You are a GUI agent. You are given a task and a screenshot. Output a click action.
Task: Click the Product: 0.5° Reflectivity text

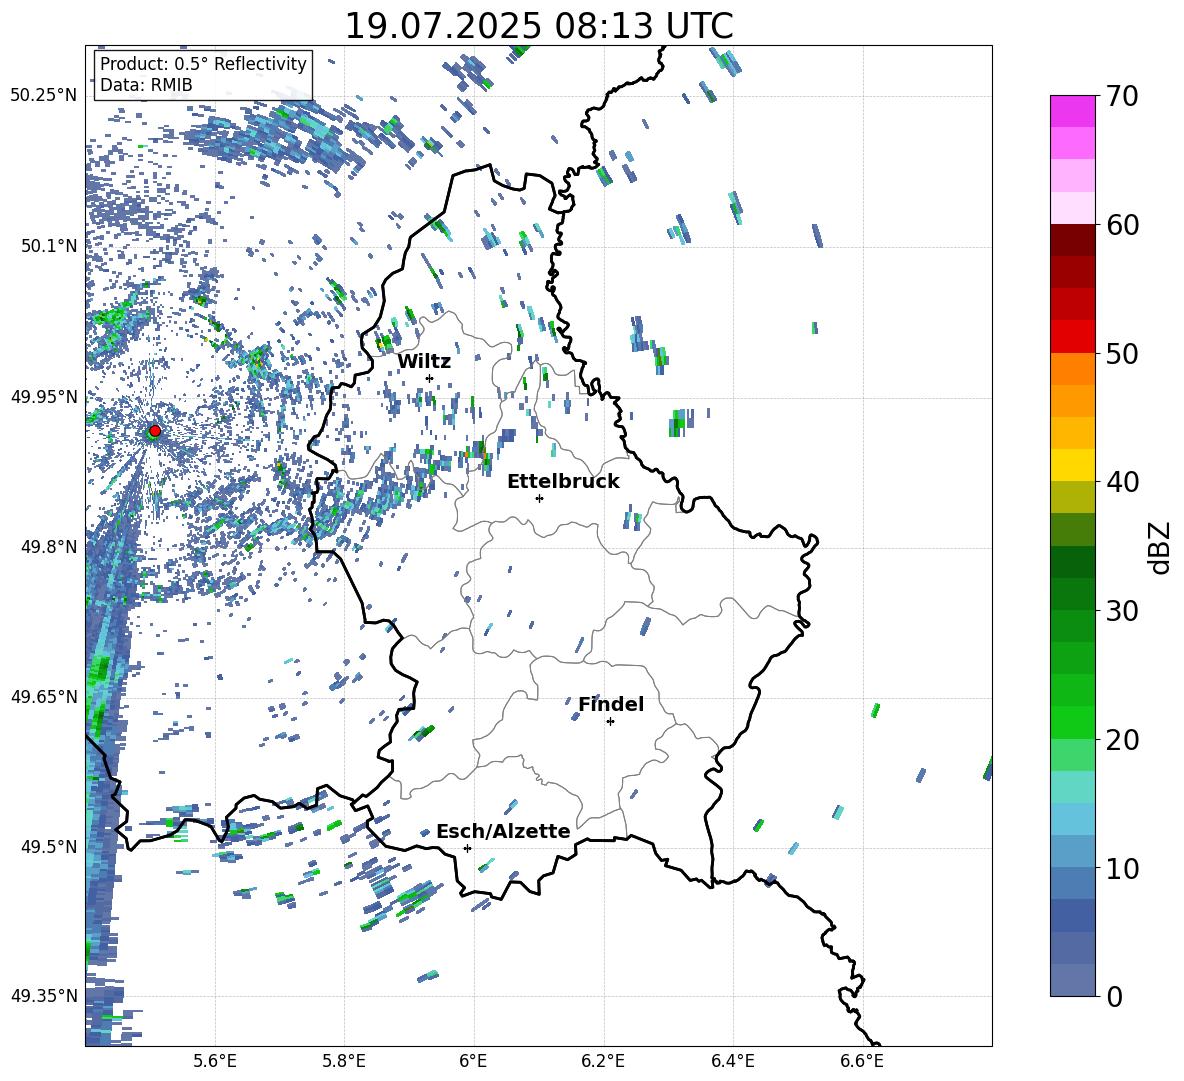click(203, 63)
